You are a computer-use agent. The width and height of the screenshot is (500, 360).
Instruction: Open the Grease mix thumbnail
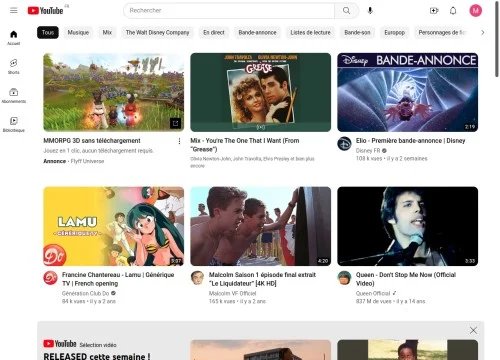coord(261,92)
